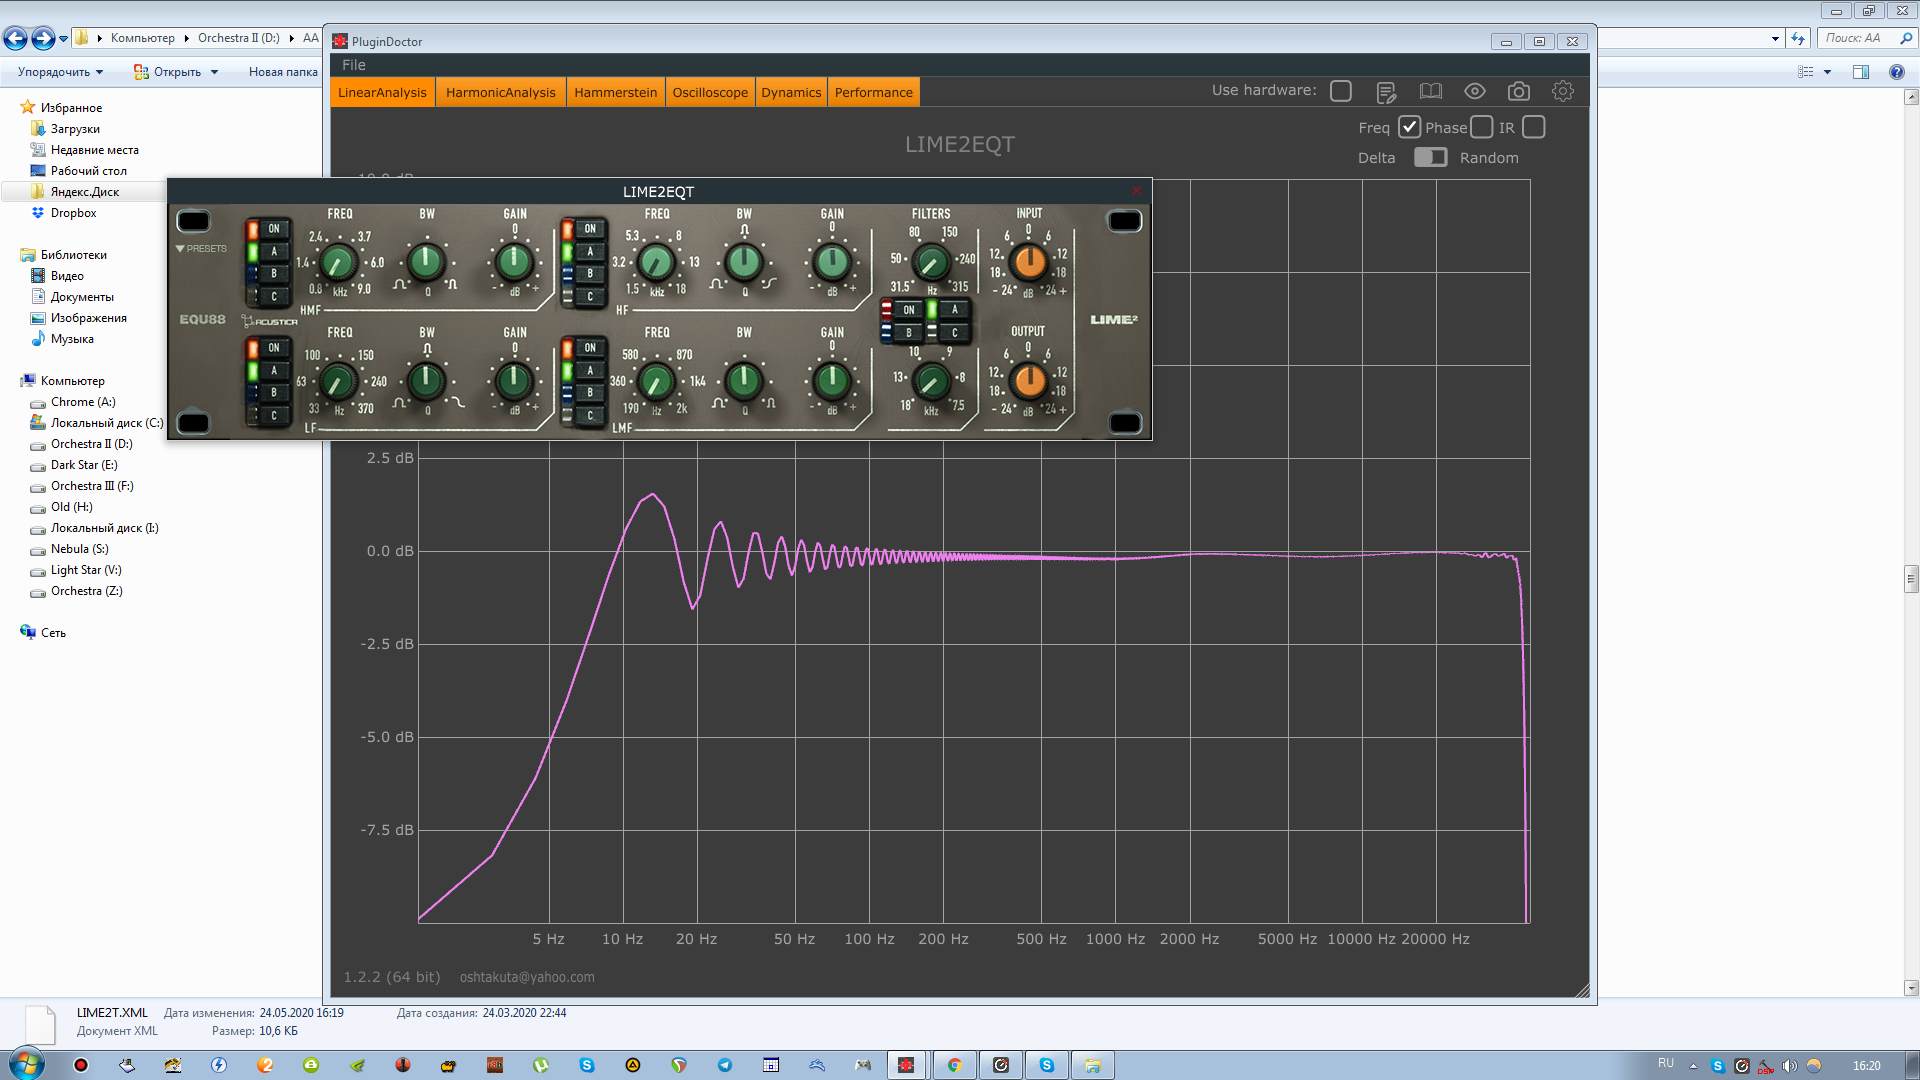Open Chrome from taskbar
1920x1080 pixels.
point(955,1065)
